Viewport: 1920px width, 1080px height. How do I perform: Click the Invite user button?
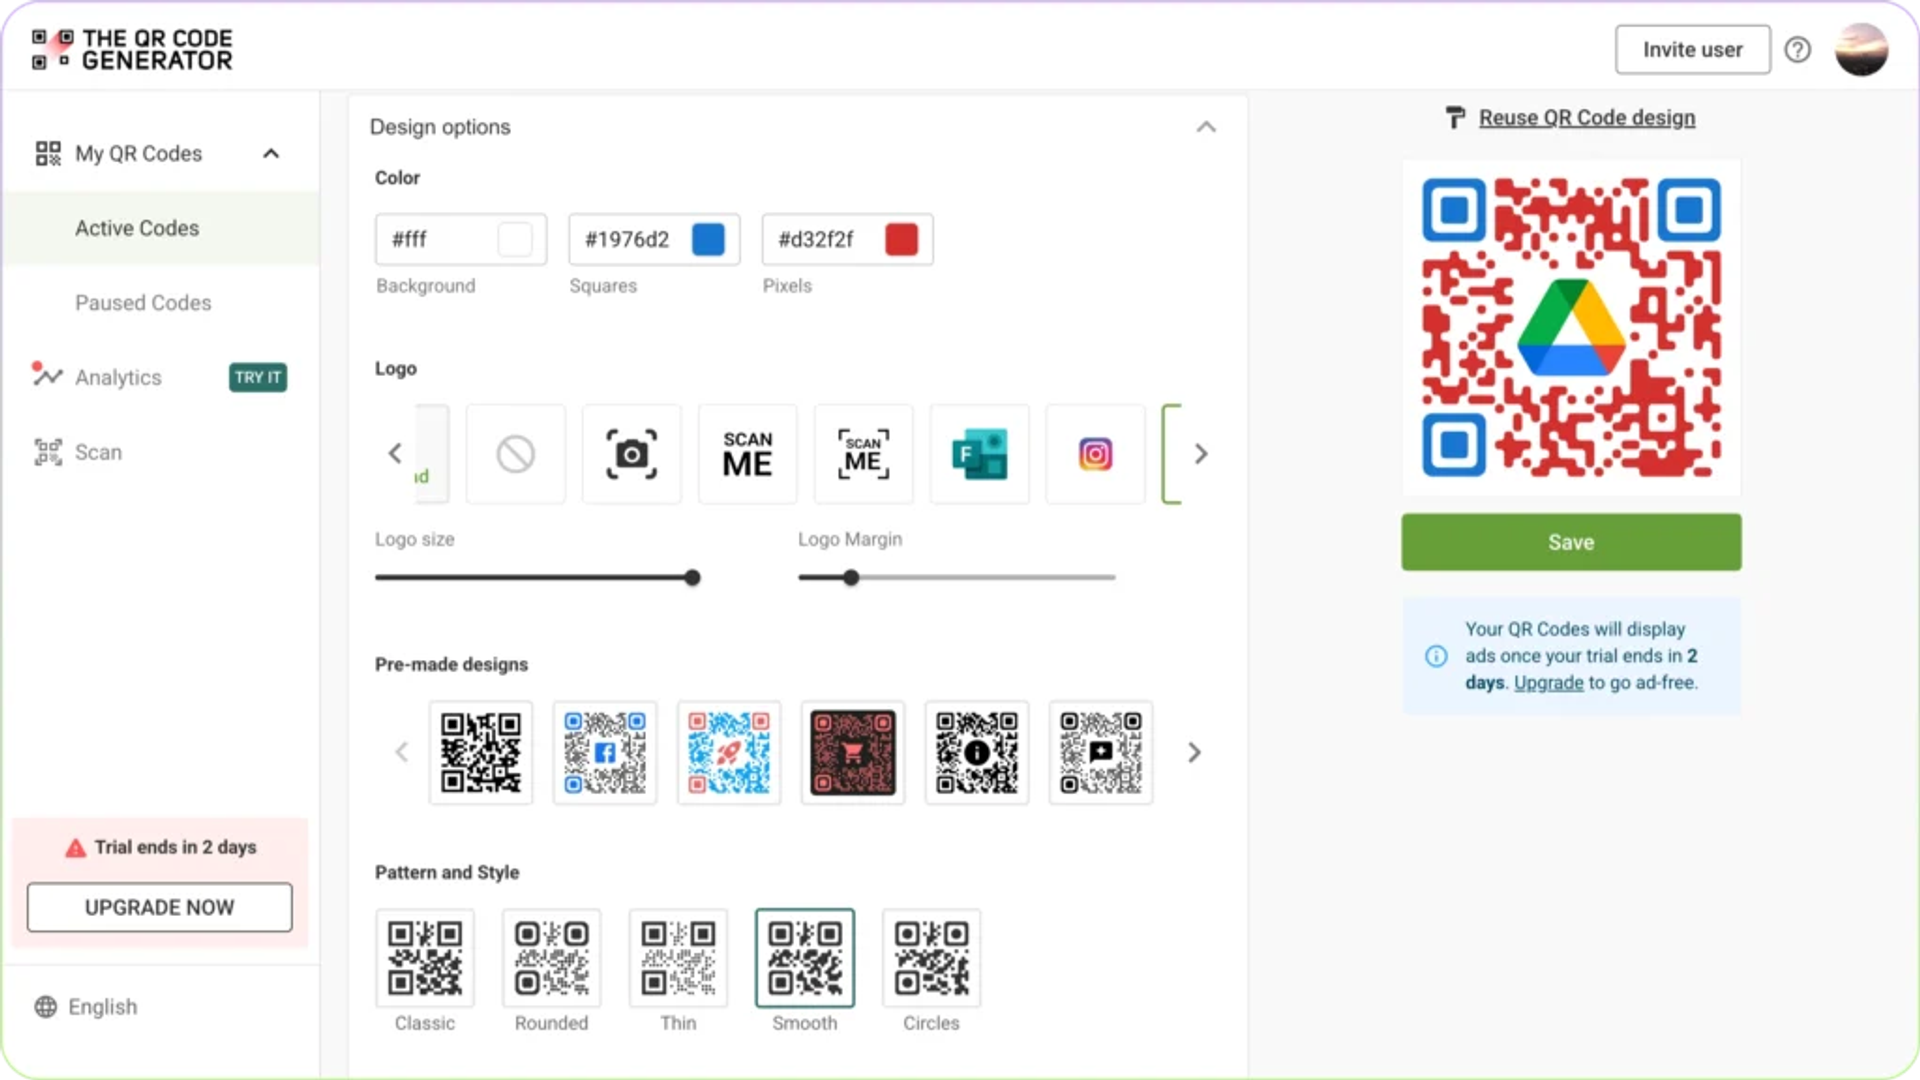point(1692,50)
